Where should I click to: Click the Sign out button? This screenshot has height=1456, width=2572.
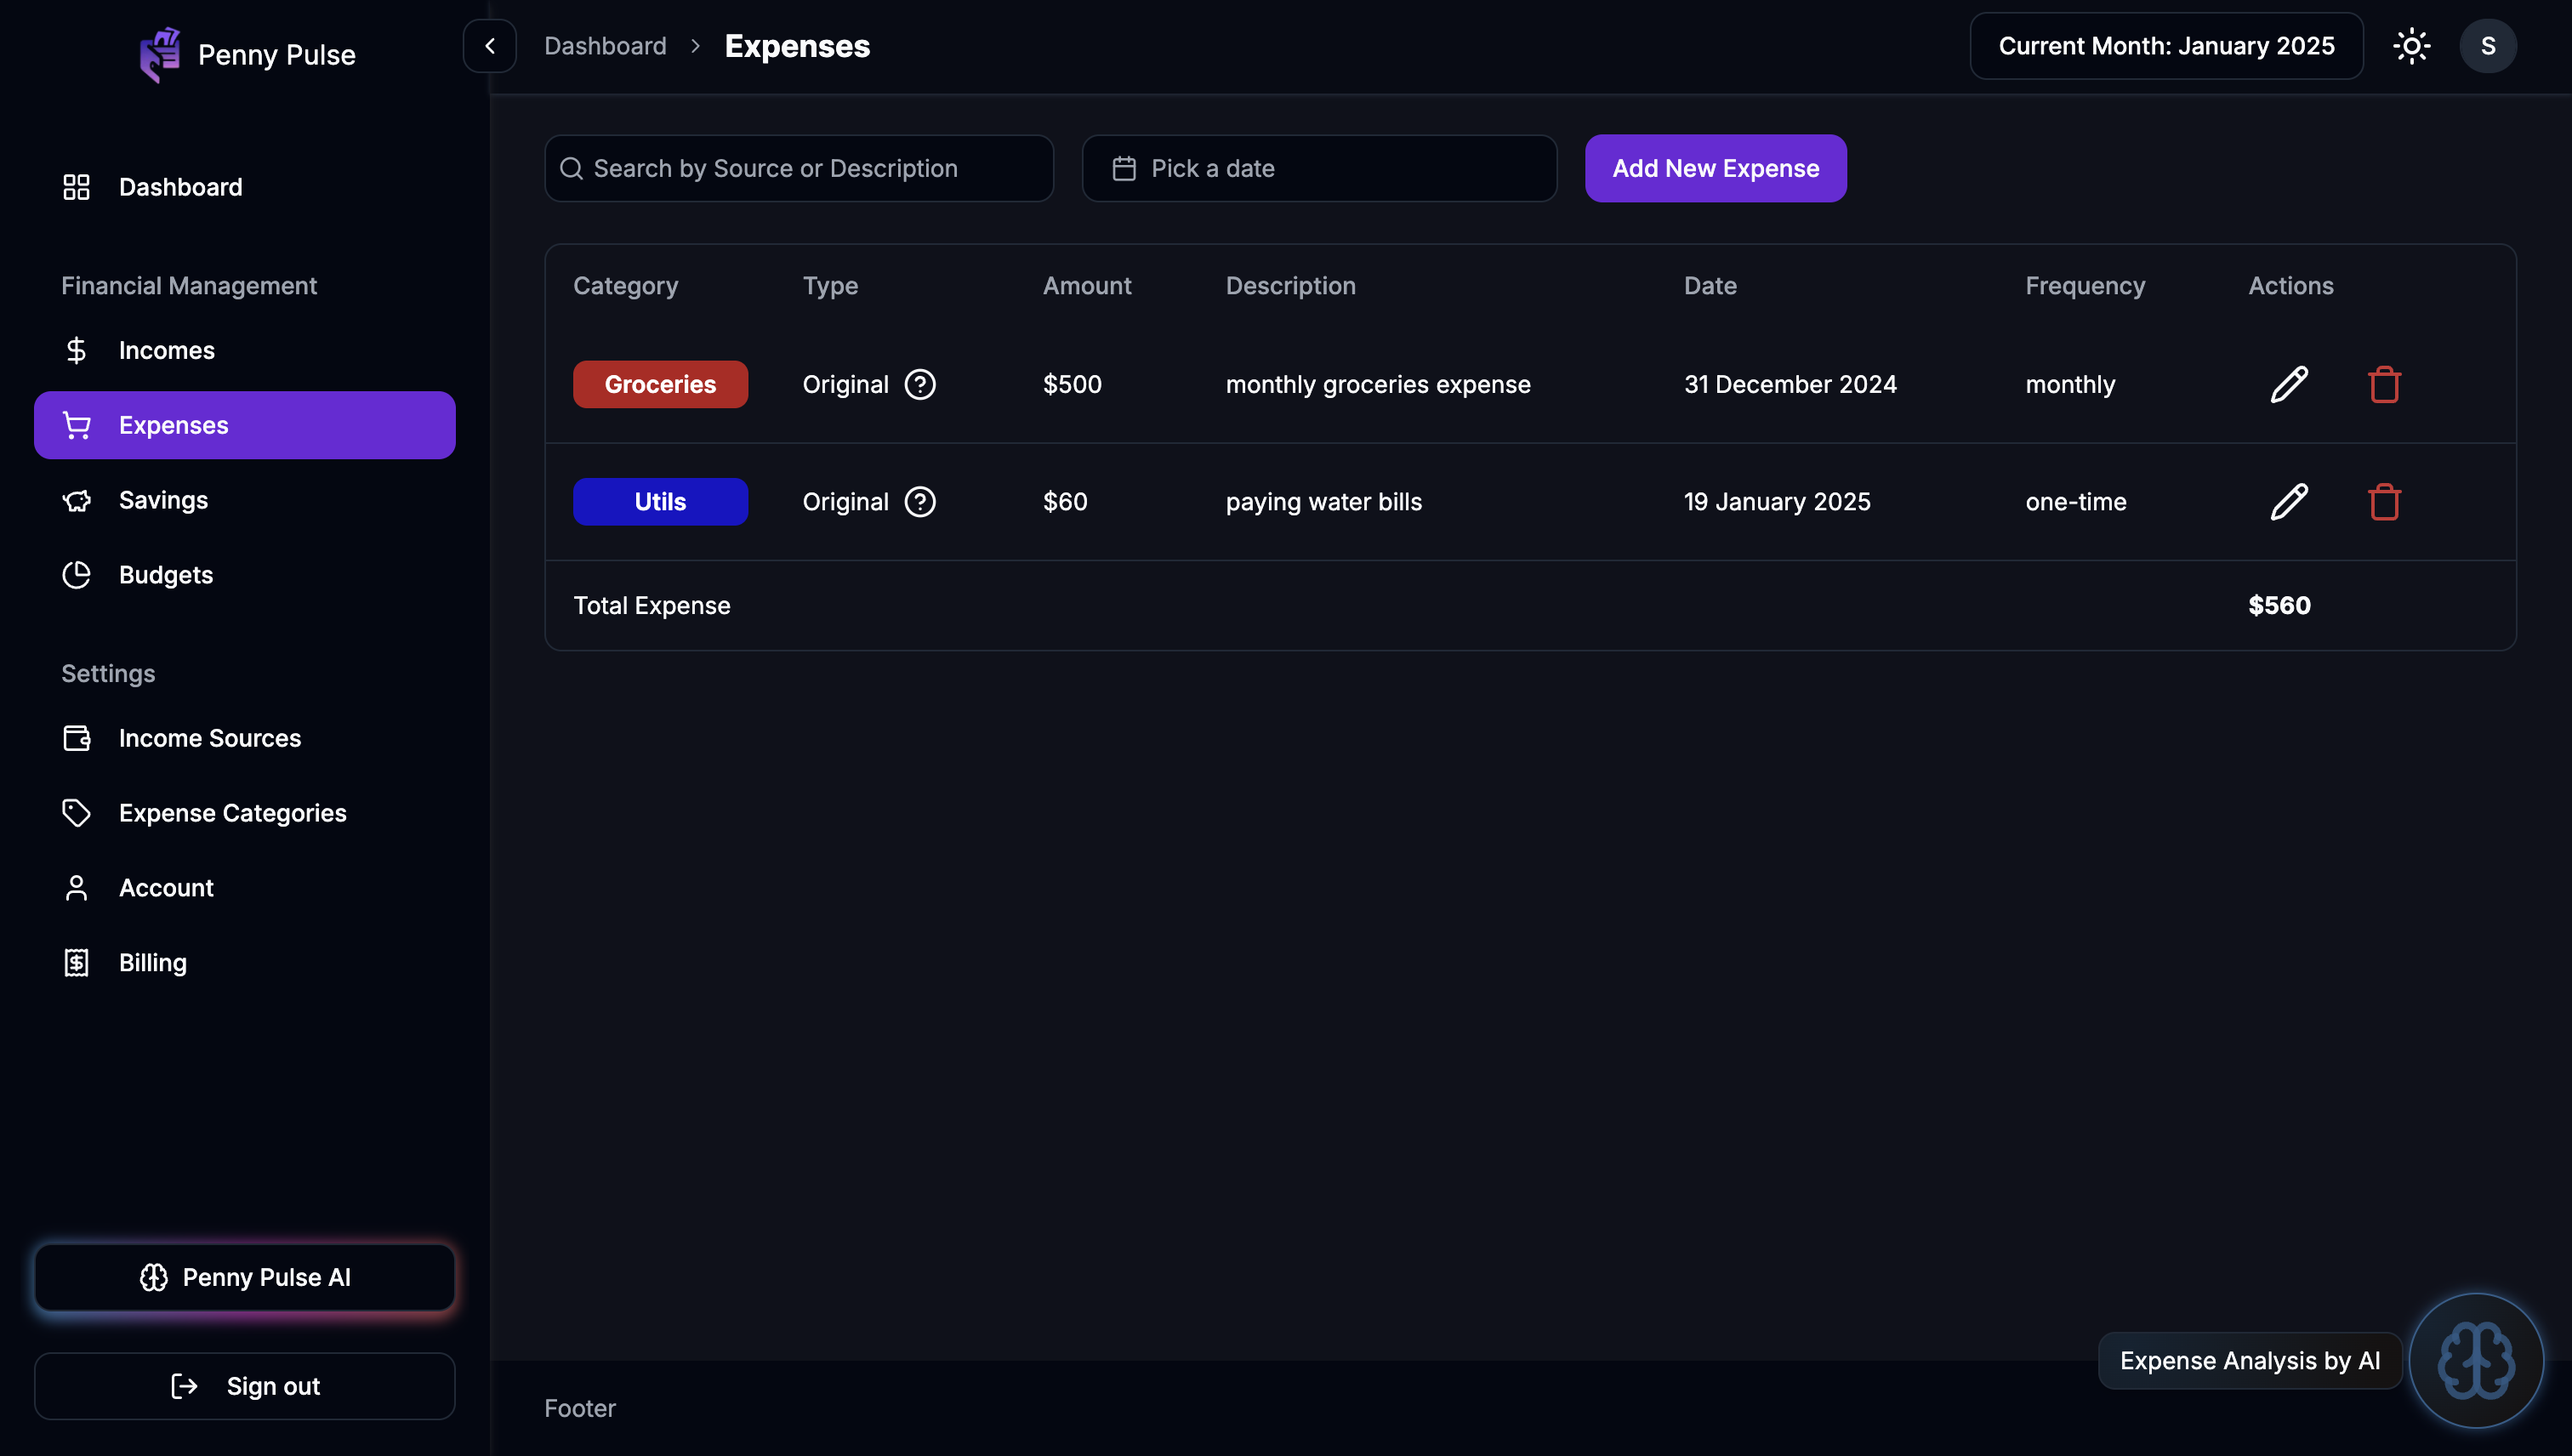(245, 1386)
